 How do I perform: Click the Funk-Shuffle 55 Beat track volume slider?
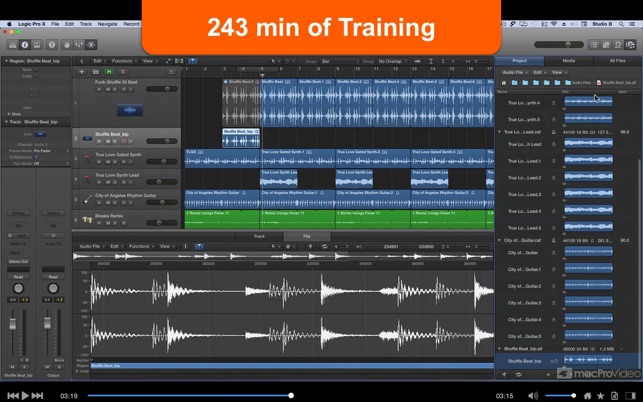point(162,89)
